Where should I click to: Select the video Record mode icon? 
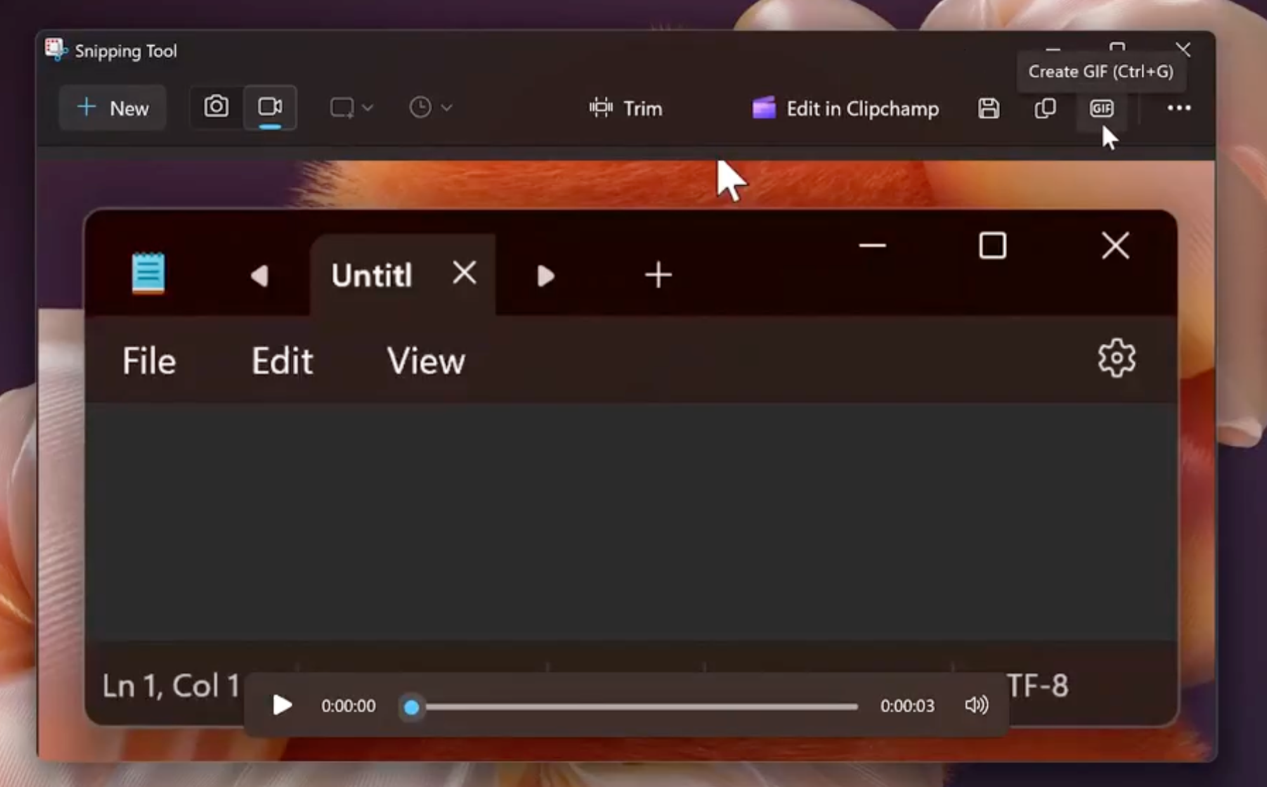[x=270, y=107]
